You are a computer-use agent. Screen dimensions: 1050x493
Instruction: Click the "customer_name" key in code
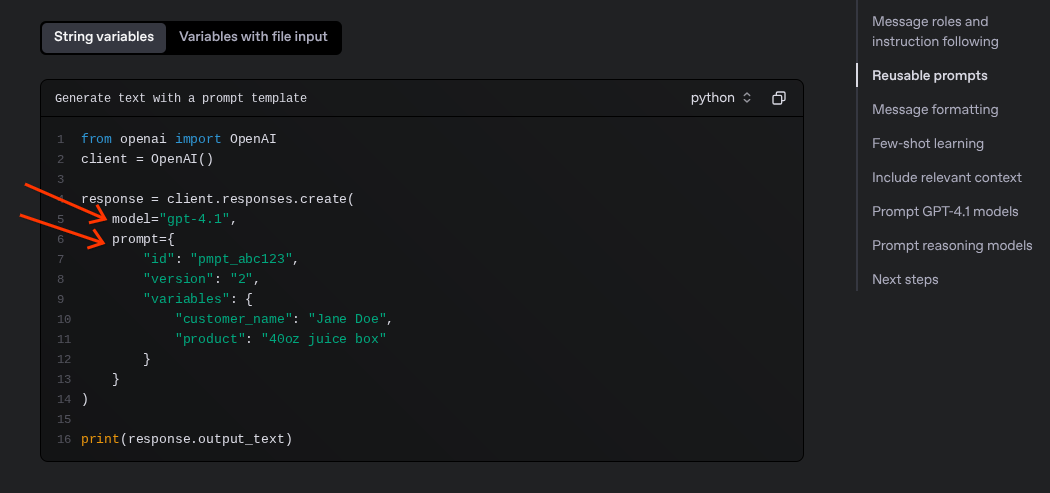233,319
